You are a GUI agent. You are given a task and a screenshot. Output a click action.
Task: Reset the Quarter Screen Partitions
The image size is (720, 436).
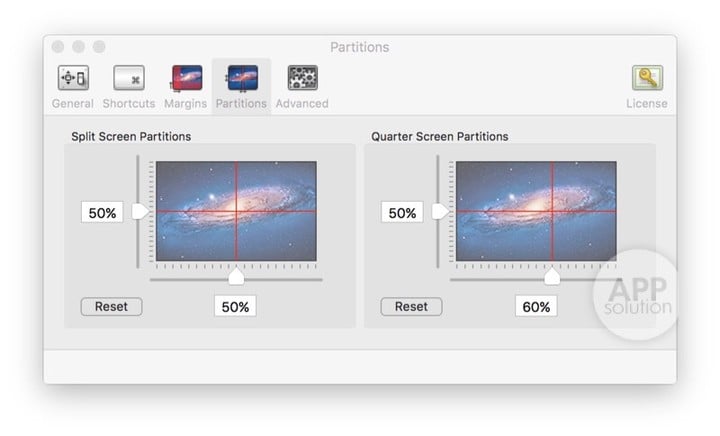[411, 307]
